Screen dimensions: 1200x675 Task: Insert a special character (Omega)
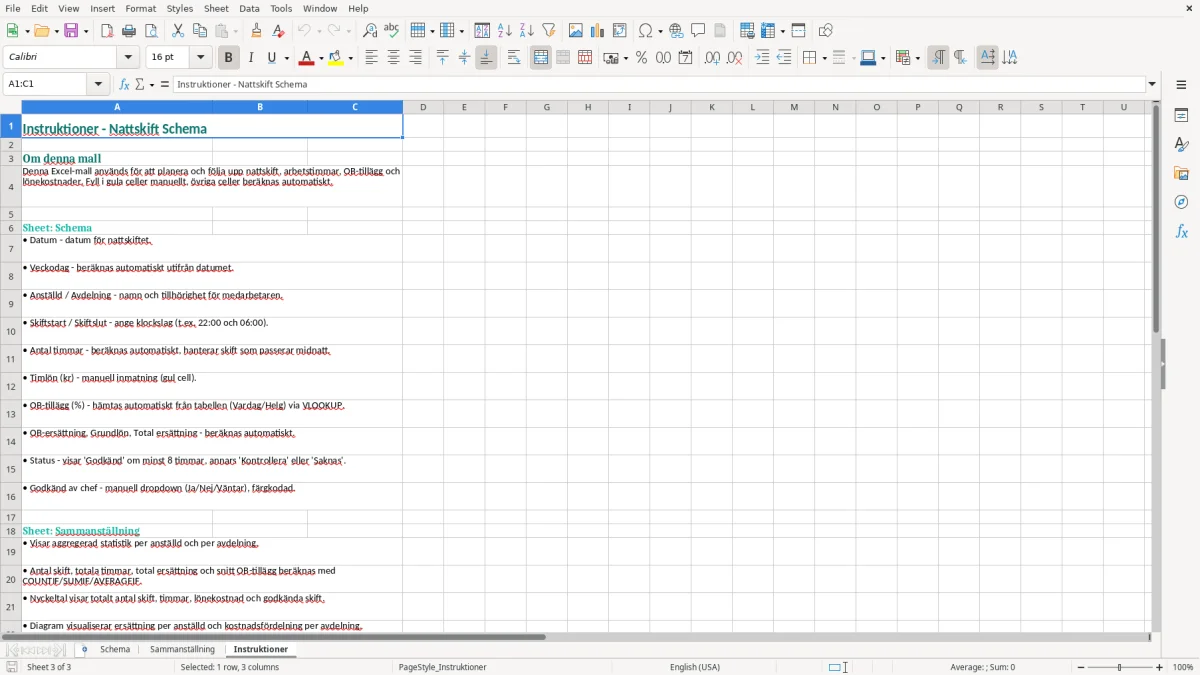(x=645, y=31)
